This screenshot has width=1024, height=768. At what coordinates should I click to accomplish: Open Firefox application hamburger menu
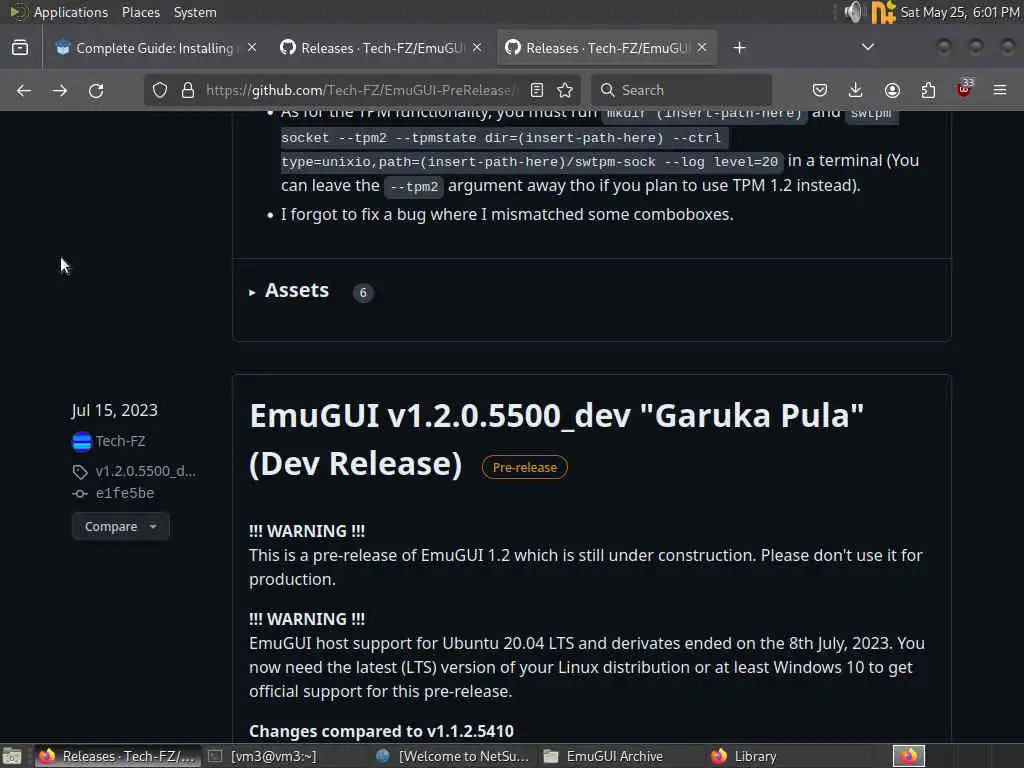[x=1000, y=90]
